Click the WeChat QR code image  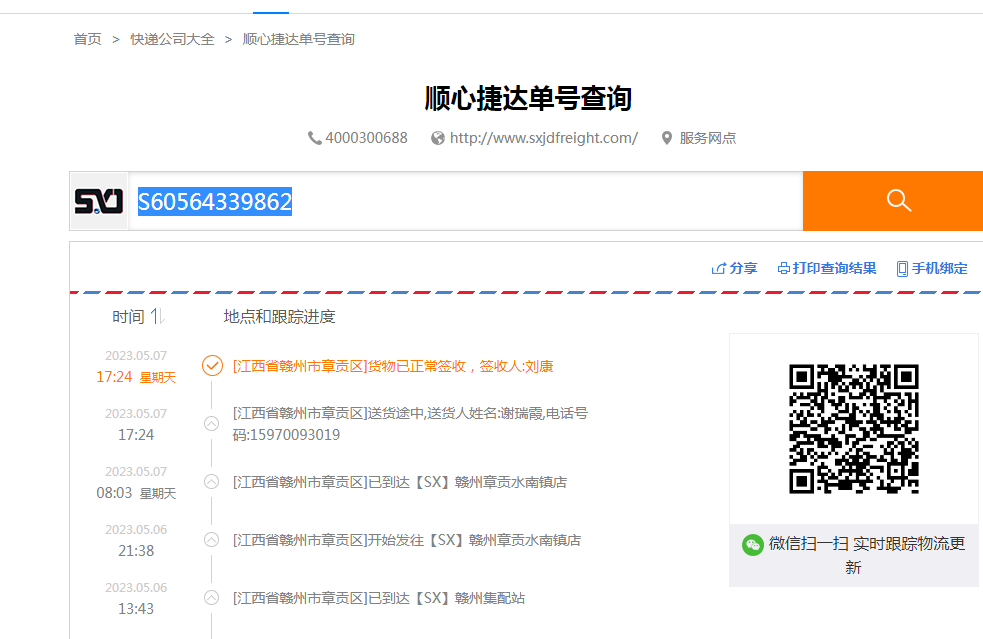point(854,429)
